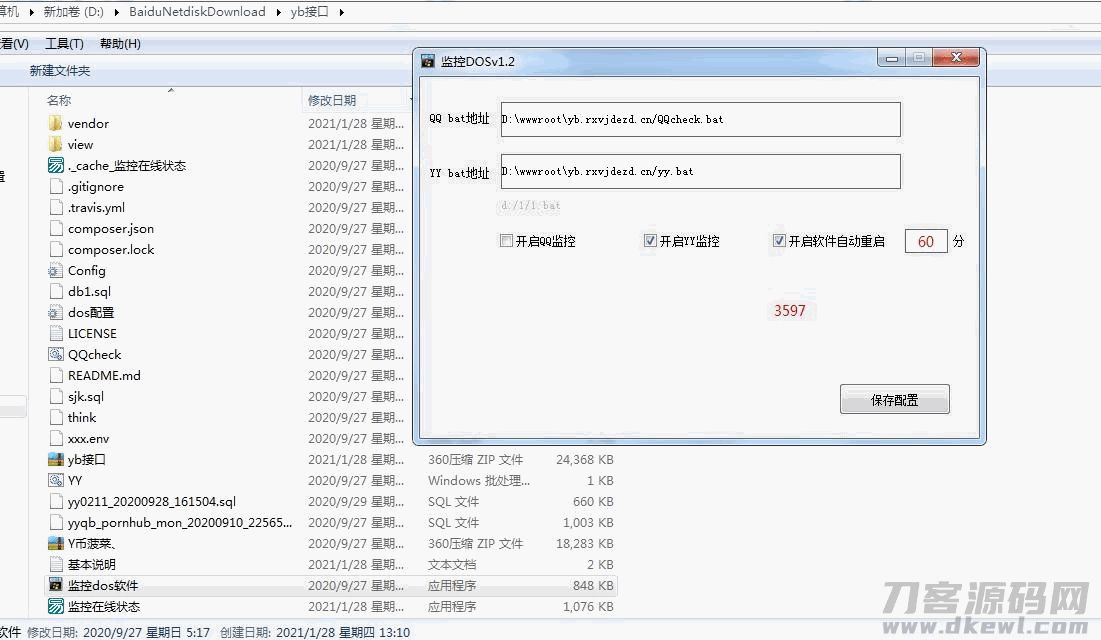Disable the 开启YY监控 checkbox
Screen dimensions: 1101x640
pyautogui.click(x=651, y=241)
